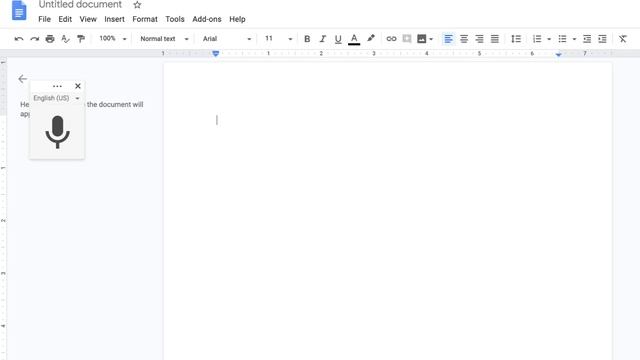The width and height of the screenshot is (640, 360).
Task: Open the Arial font dropdown
Action: (x=227, y=39)
